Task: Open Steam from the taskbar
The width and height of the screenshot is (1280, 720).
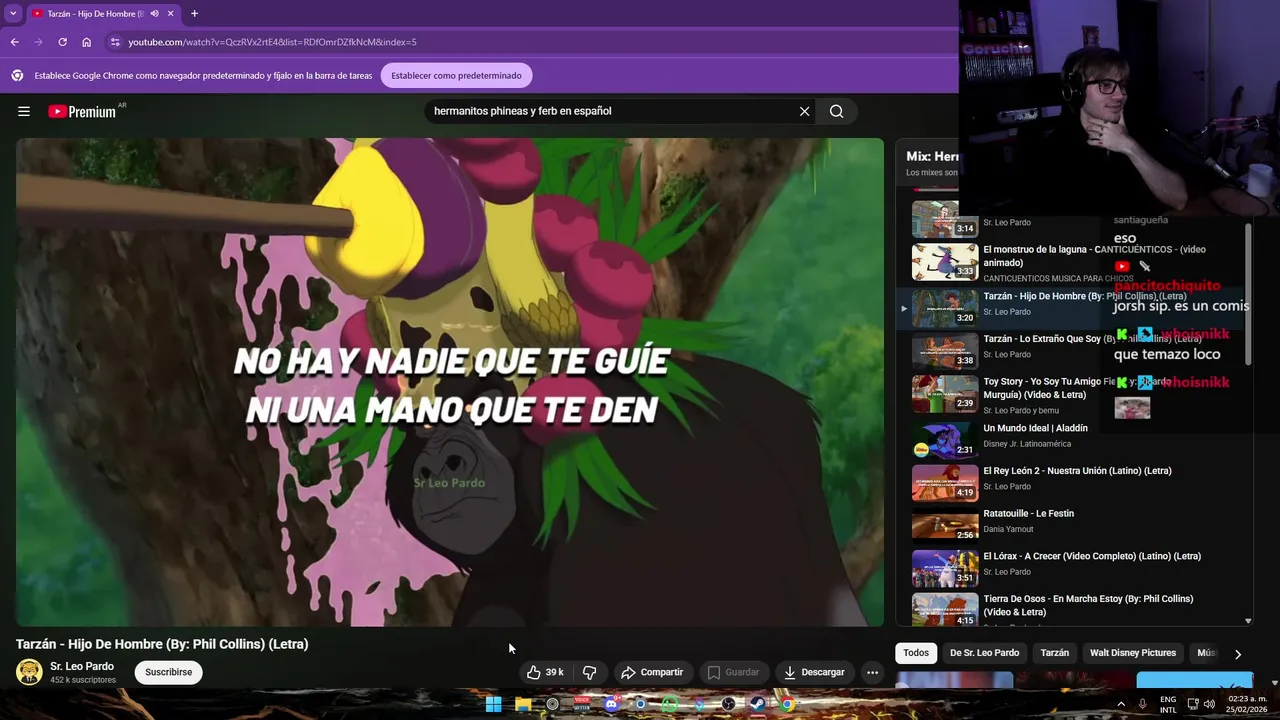Action: pyautogui.click(x=758, y=704)
